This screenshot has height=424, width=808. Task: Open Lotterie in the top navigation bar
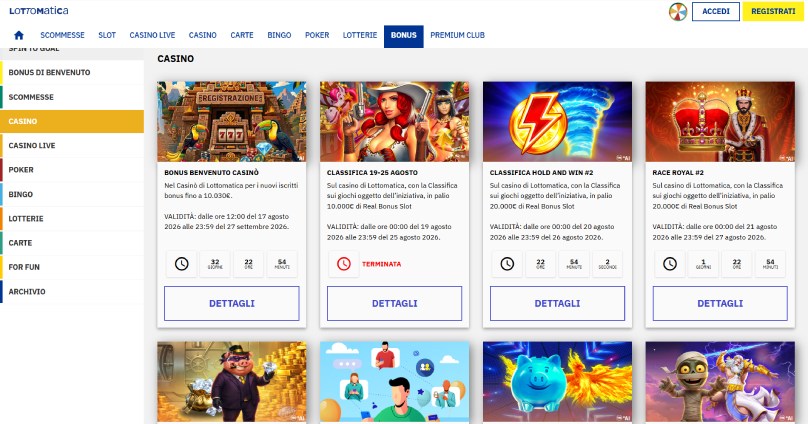(360, 35)
